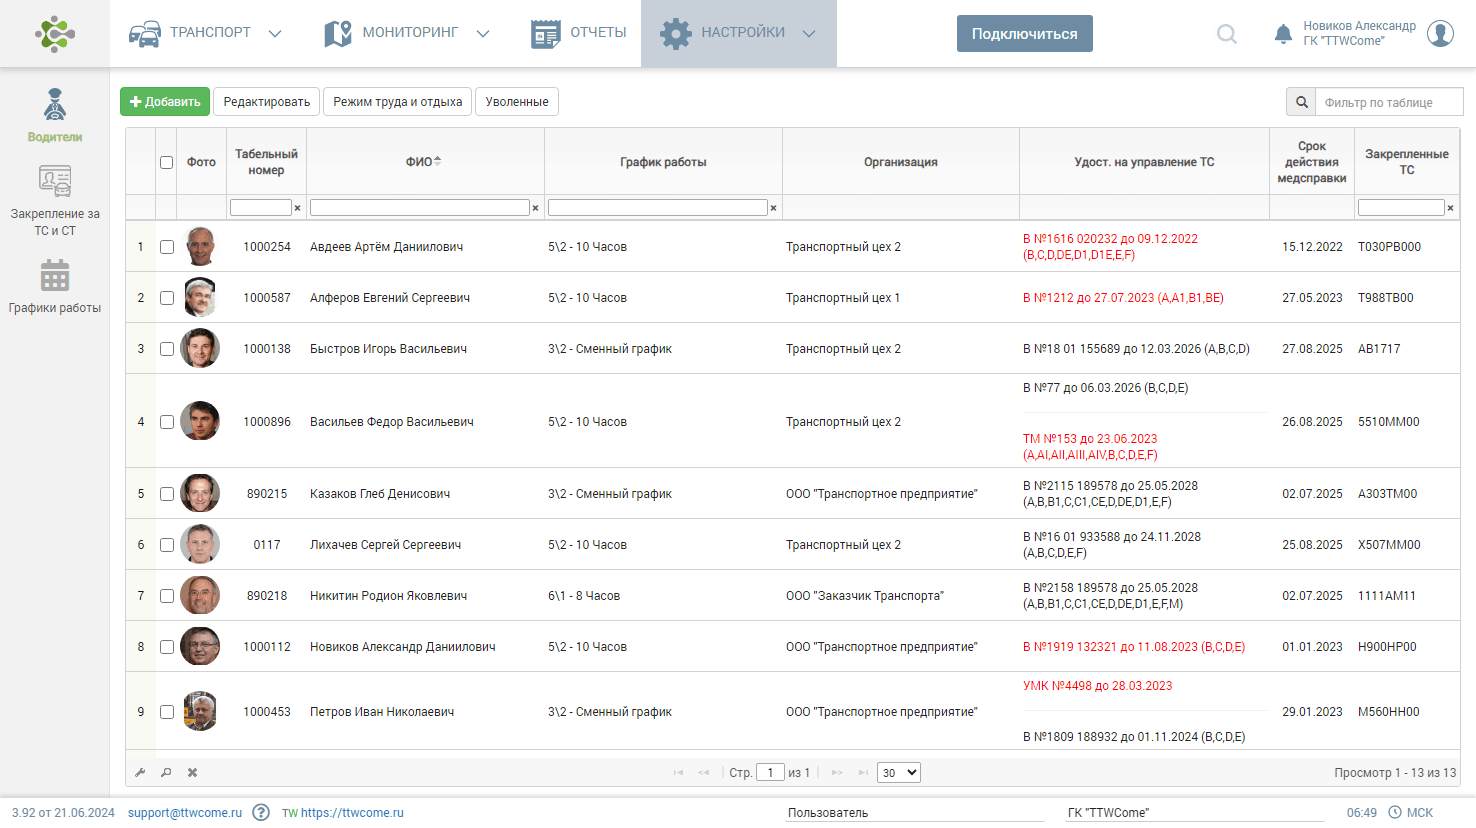Expand the ТРАНСПОРТ menu chevron
The height and width of the screenshot is (828, 1476).
(x=275, y=34)
